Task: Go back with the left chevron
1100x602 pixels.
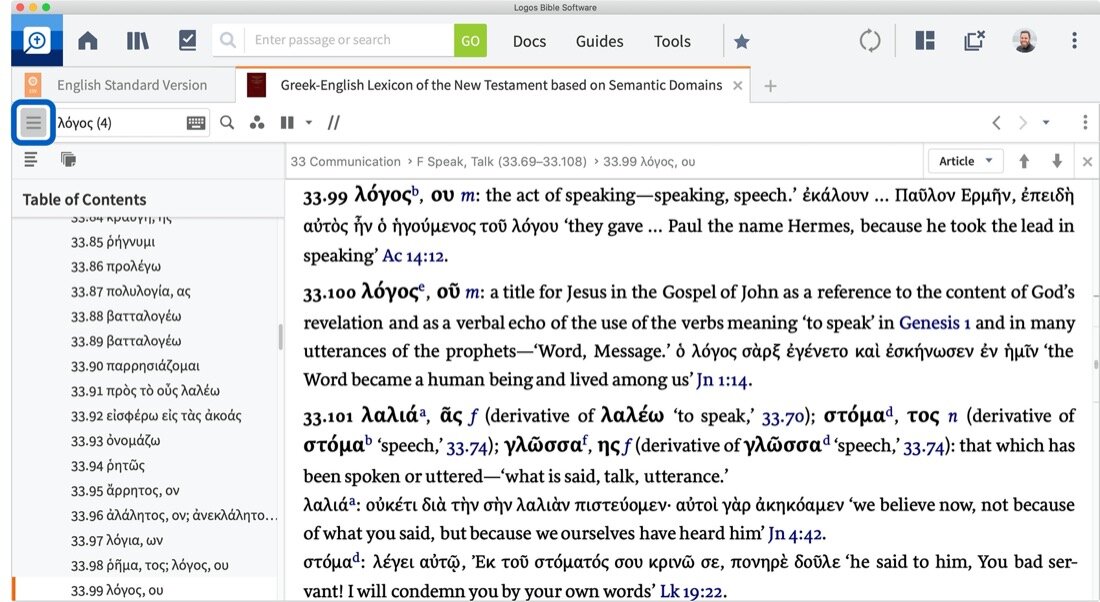Action: tap(996, 123)
